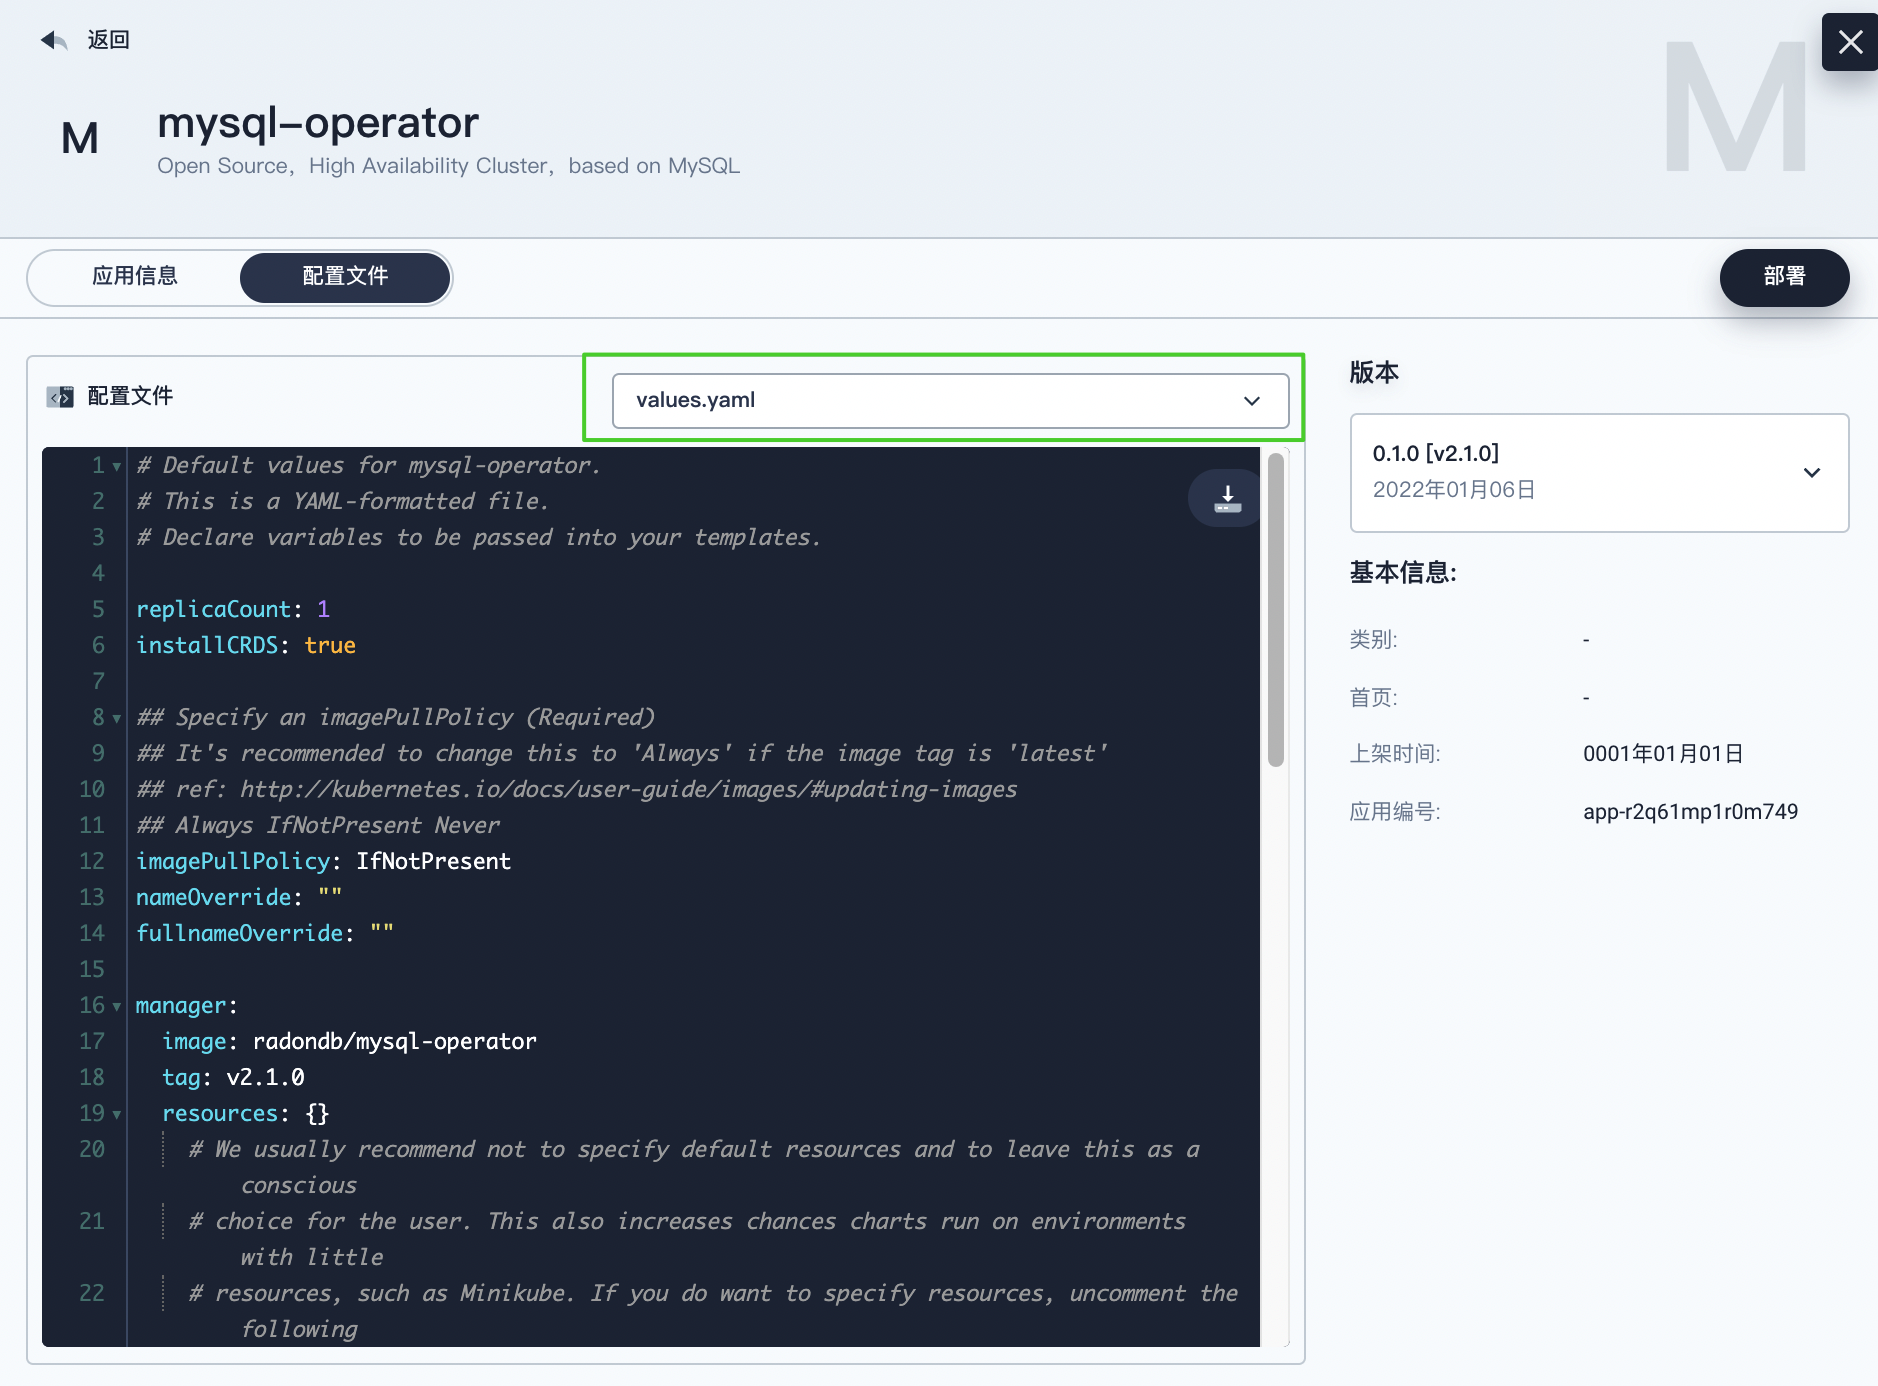Click the replicaCount line in editor

tap(233, 609)
